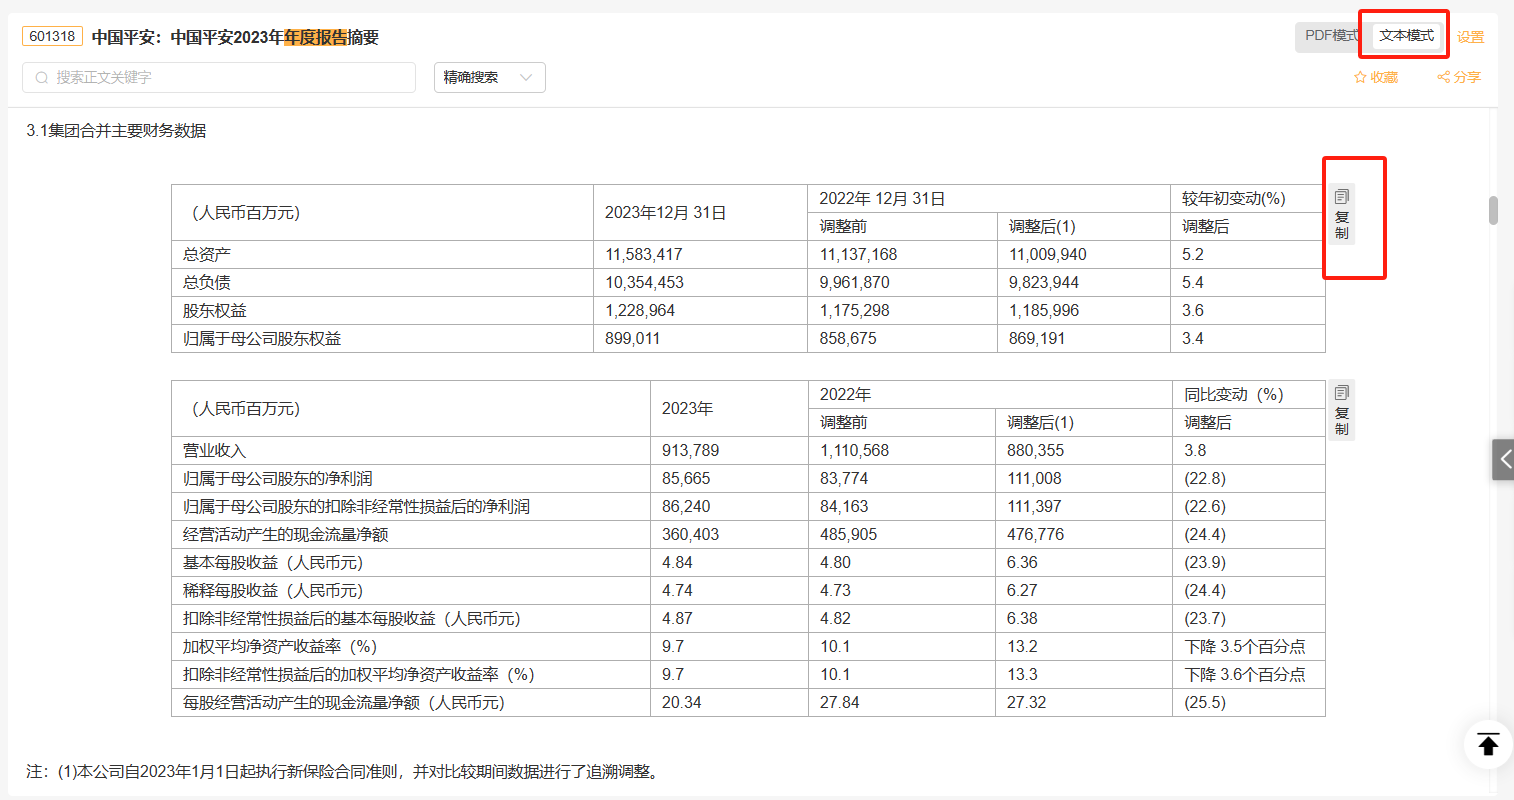
Task: Click the 总资产 row label
Action: [x=207, y=254]
